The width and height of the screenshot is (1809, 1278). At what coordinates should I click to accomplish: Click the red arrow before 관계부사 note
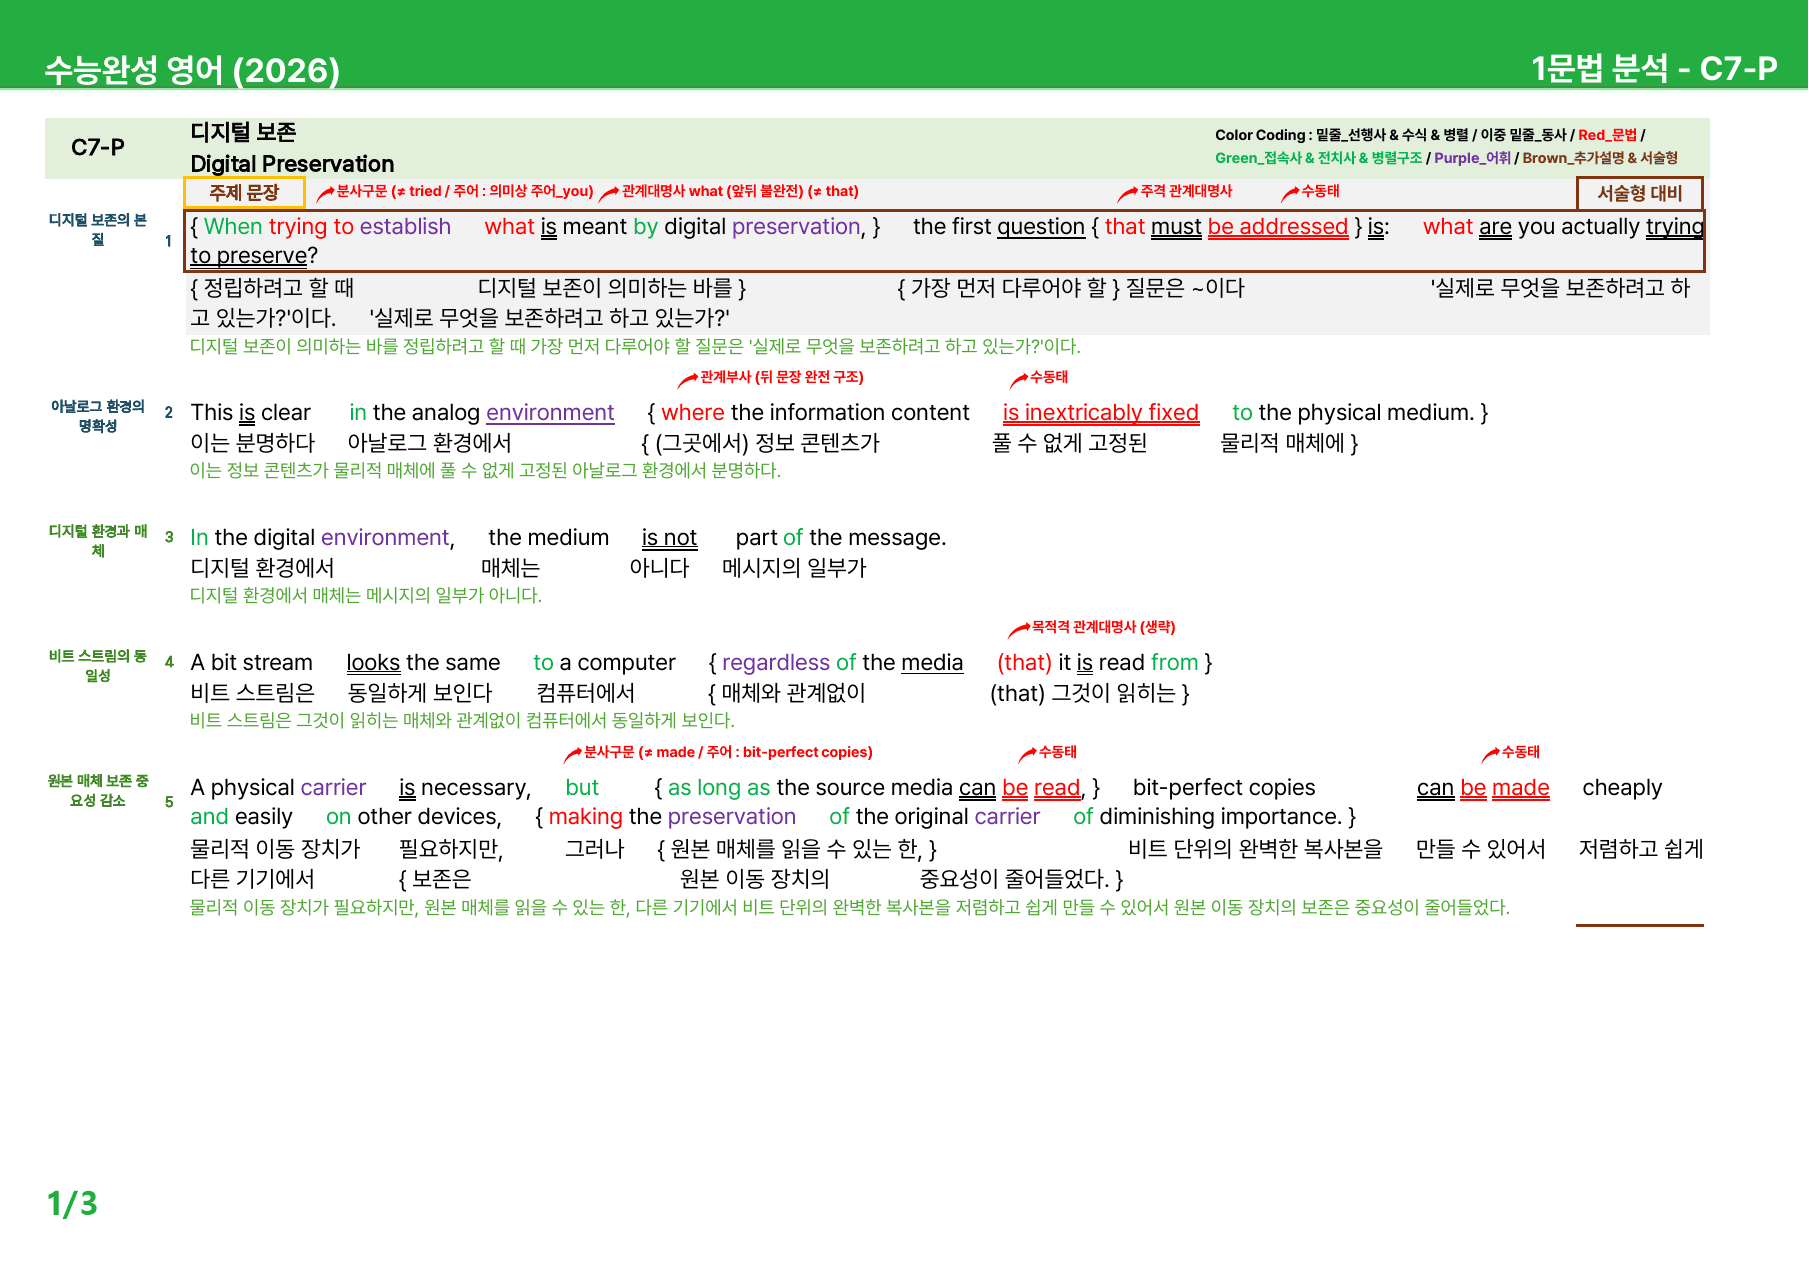(x=688, y=379)
